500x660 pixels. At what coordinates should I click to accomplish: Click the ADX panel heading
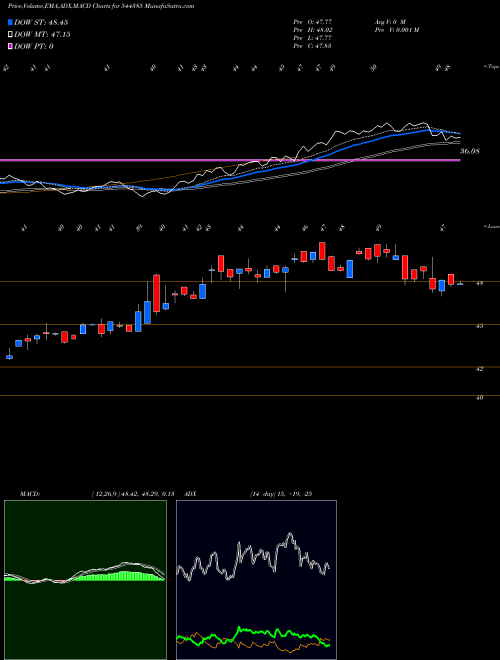coord(190,494)
